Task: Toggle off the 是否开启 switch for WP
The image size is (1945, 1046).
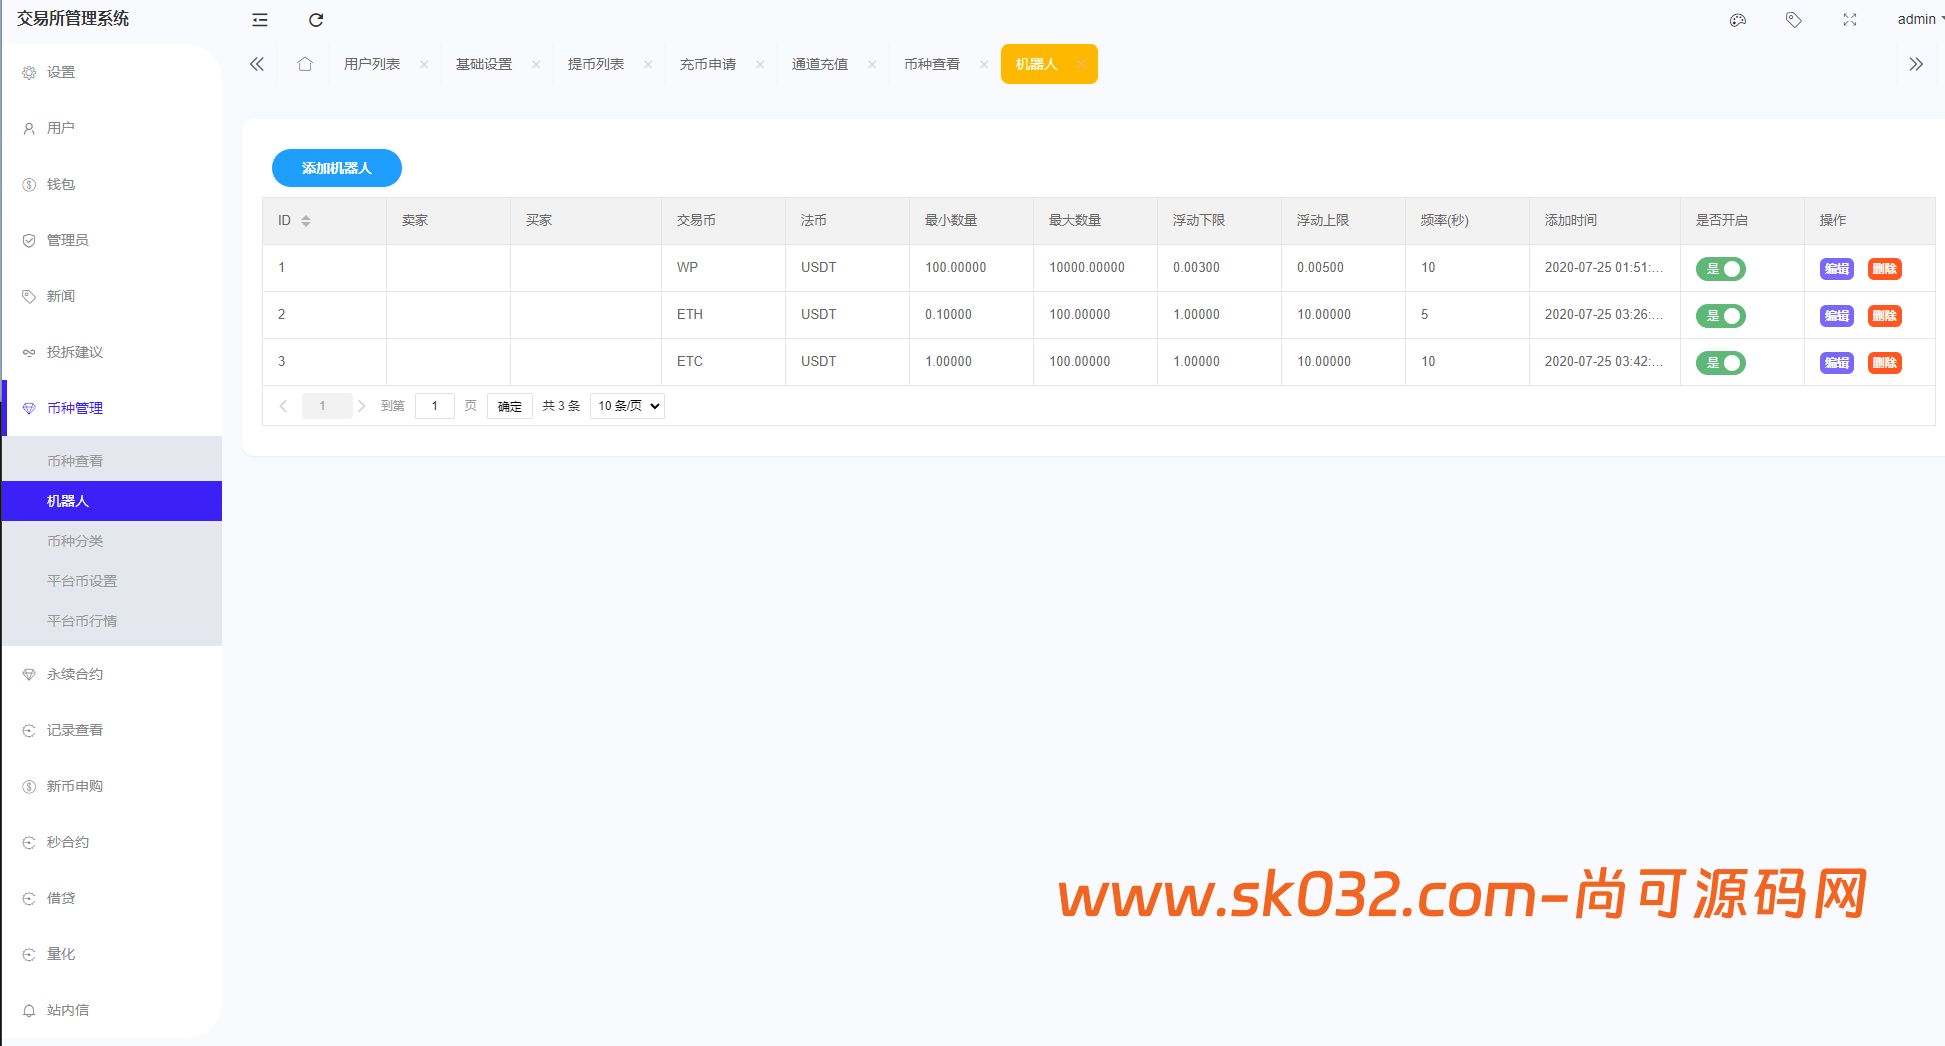Action: pyautogui.click(x=1721, y=268)
